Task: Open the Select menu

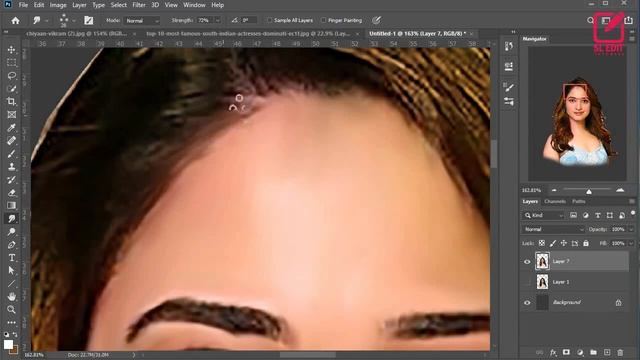Action: pyautogui.click(x=118, y=5)
